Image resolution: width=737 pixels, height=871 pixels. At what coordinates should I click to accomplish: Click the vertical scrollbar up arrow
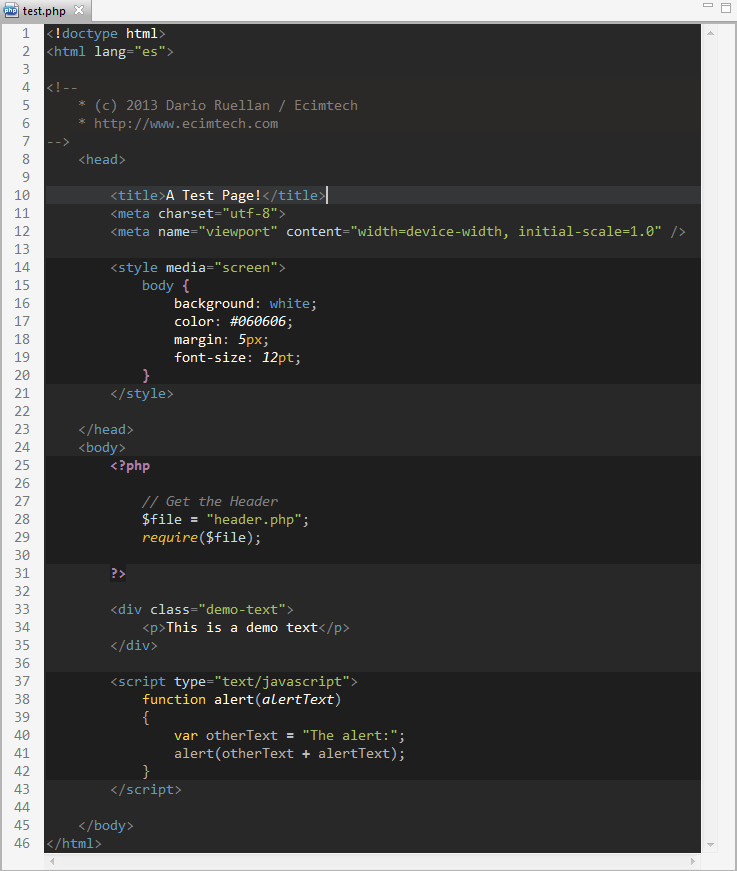710,33
